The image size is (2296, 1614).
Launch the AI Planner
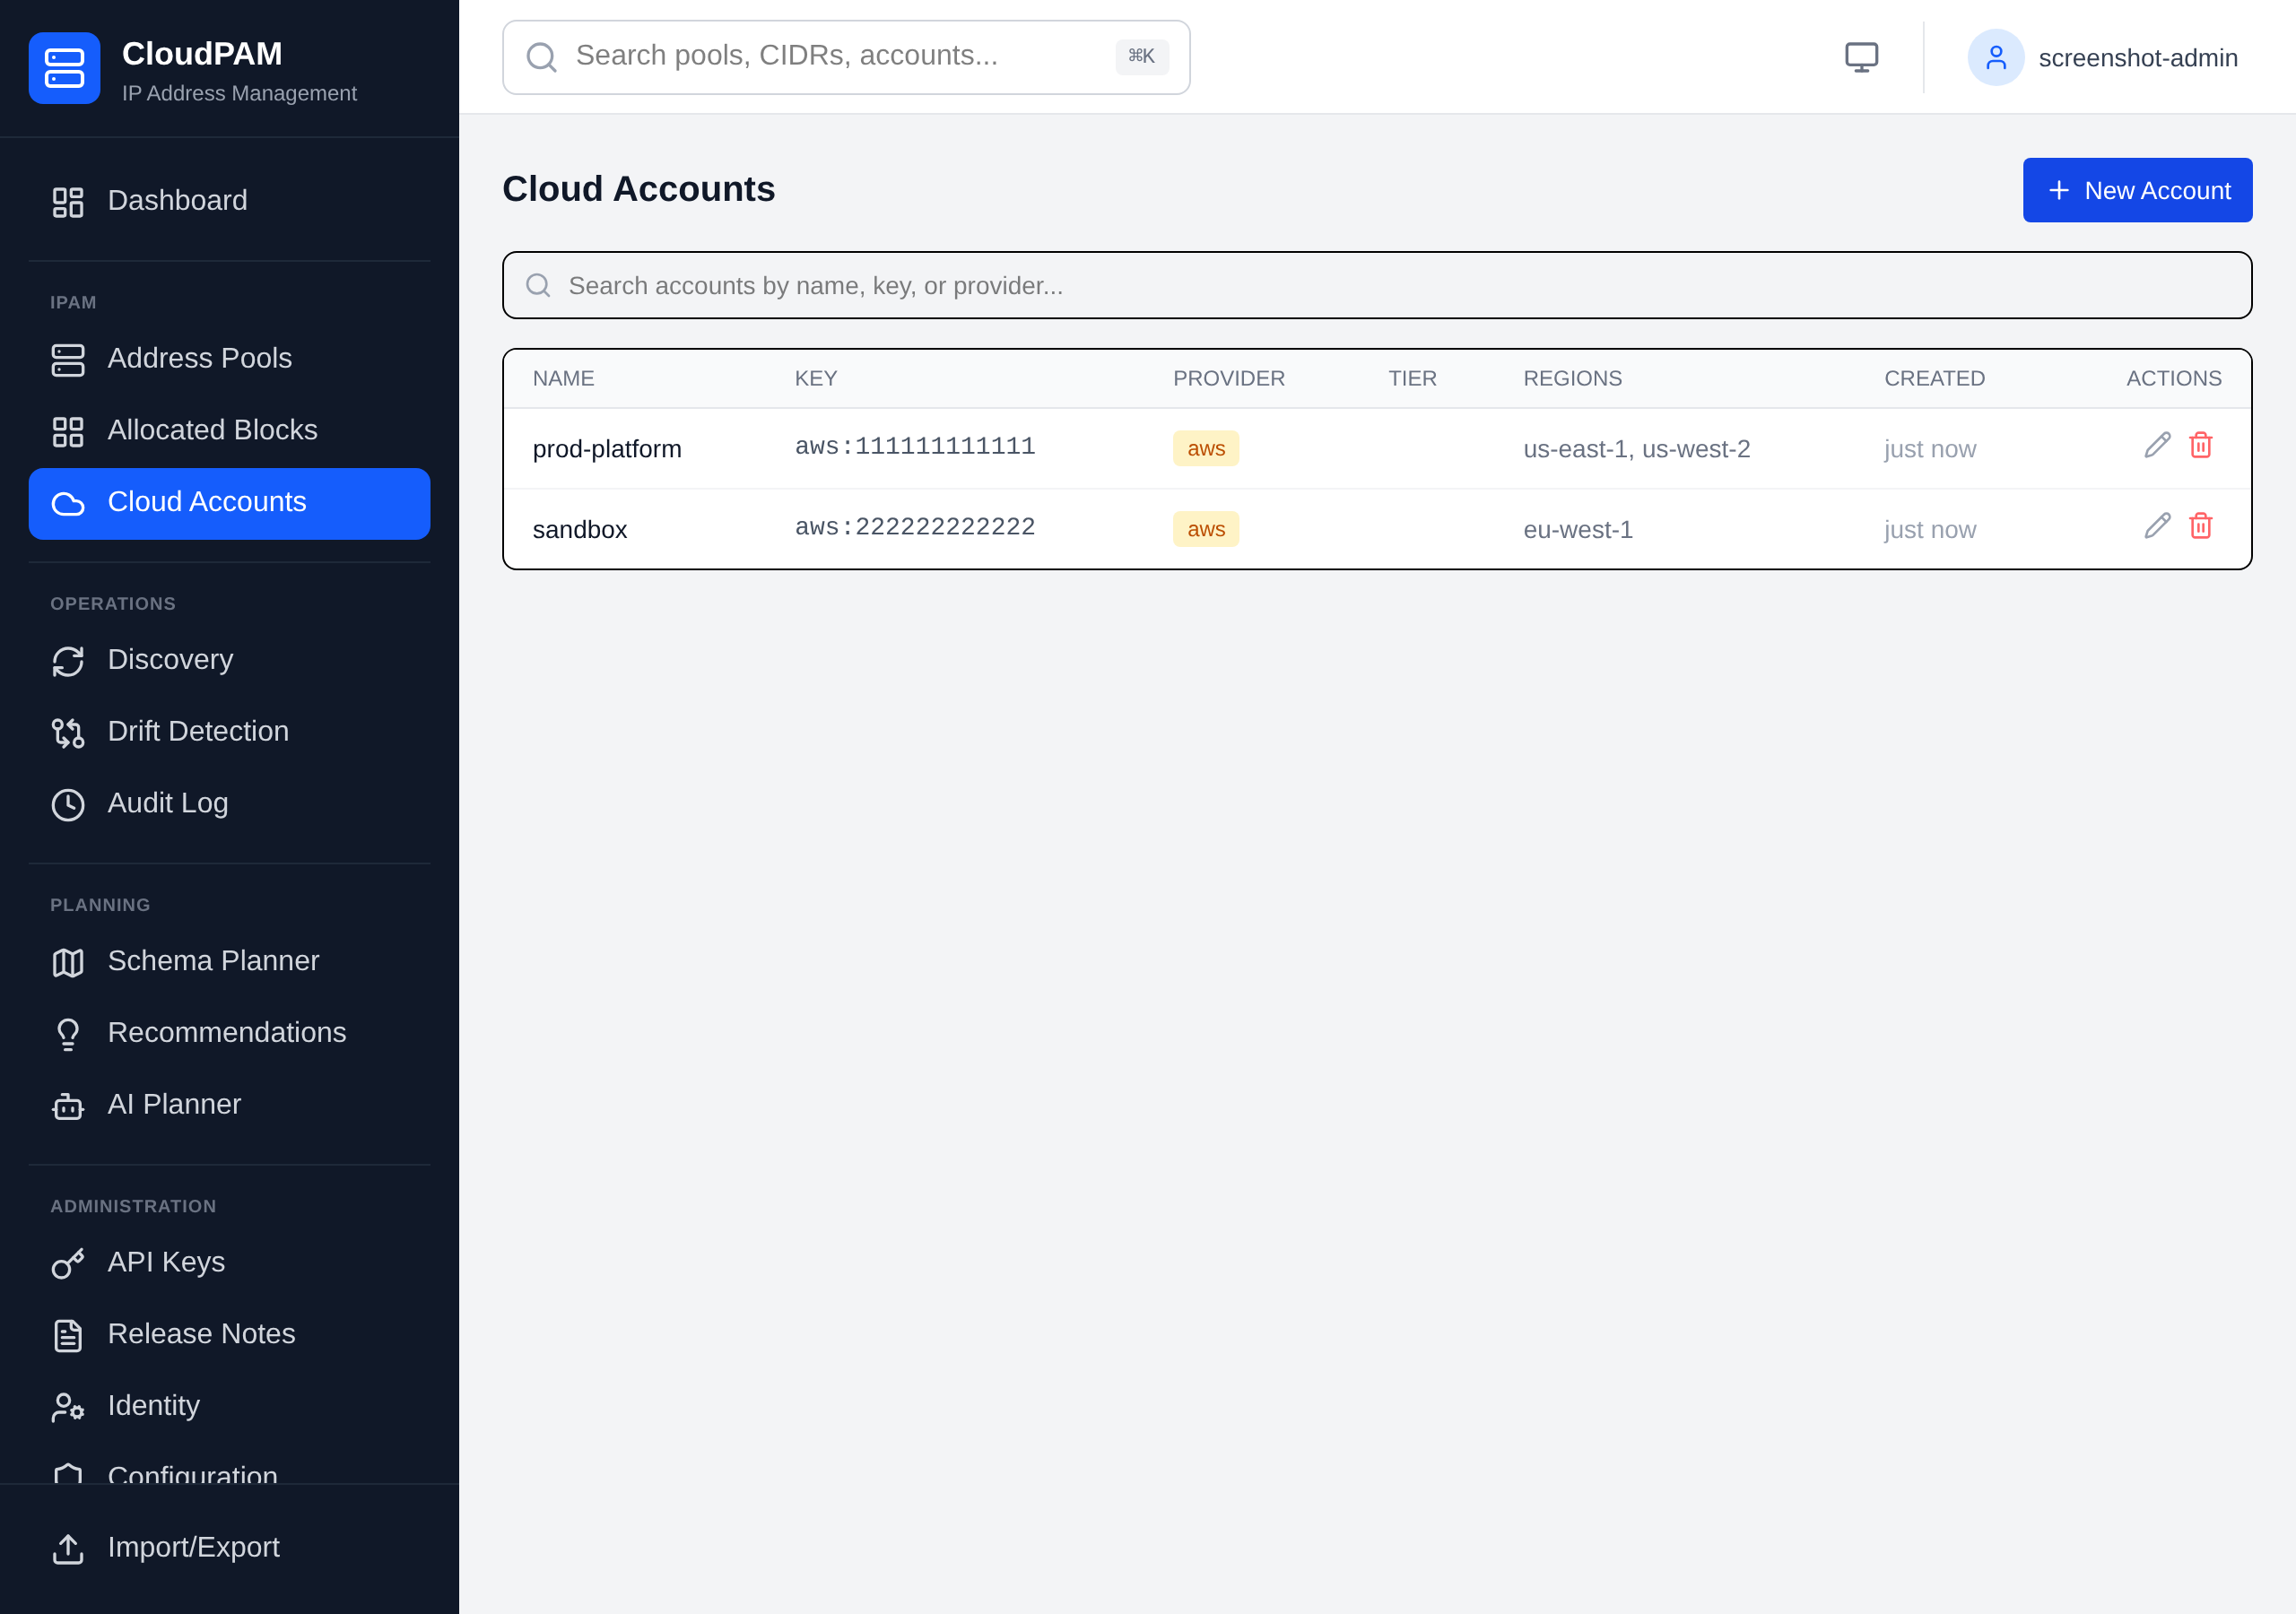point(229,1105)
